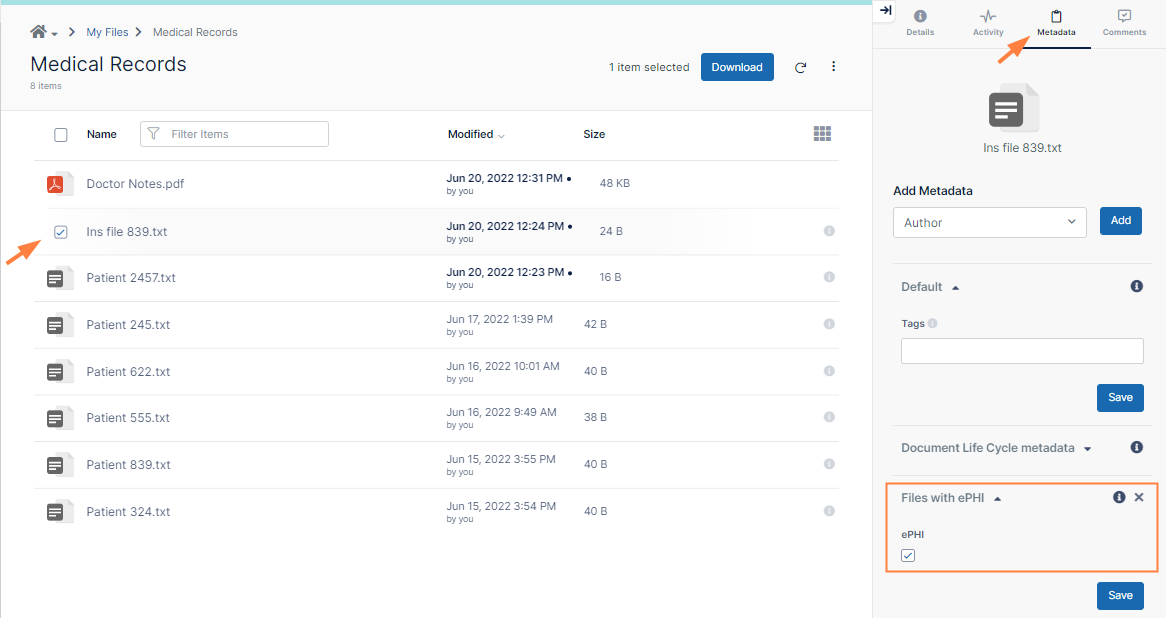Click info icon beside Default metadata section
The height and width of the screenshot is (618, 1166).
pyautogui.click(x=1136, y=287)
